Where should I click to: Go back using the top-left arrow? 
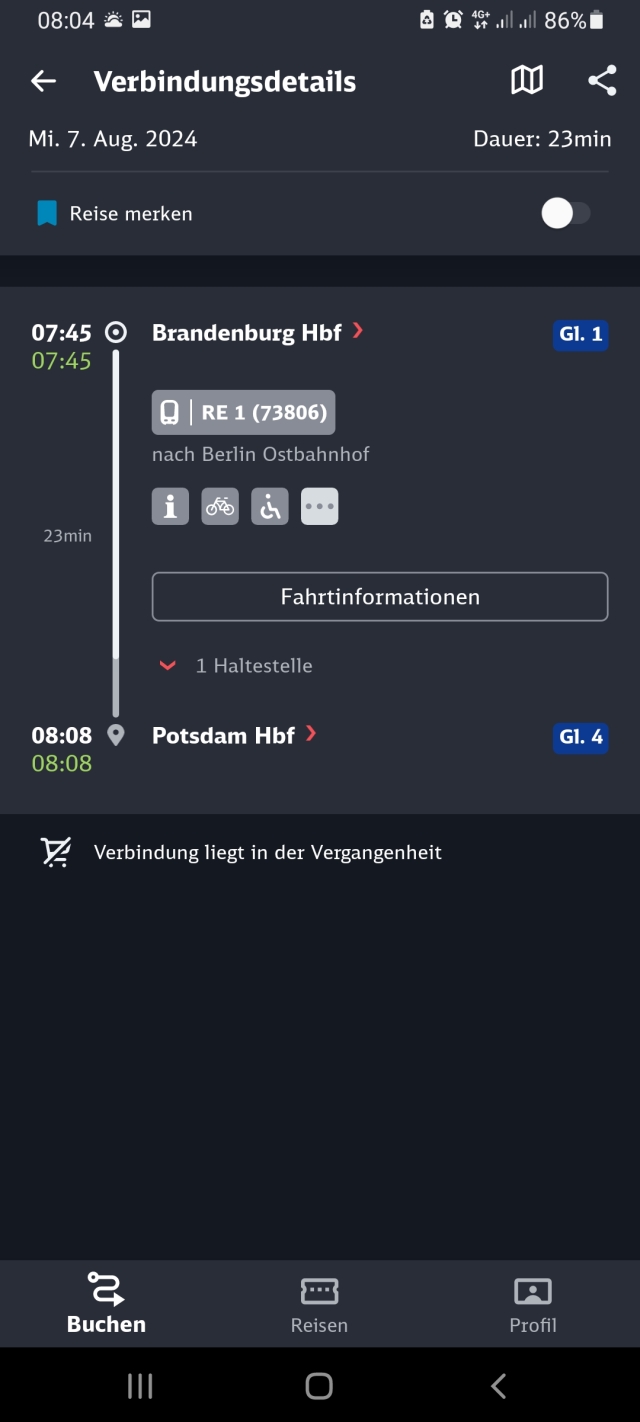[43, 81]
